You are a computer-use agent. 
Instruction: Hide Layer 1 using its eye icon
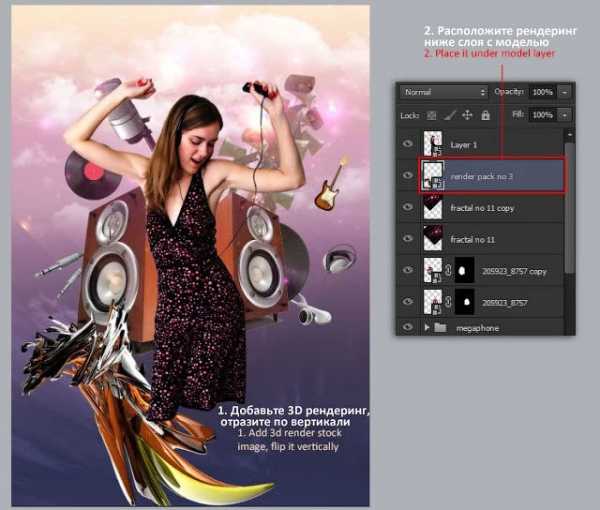pos(408,144)
